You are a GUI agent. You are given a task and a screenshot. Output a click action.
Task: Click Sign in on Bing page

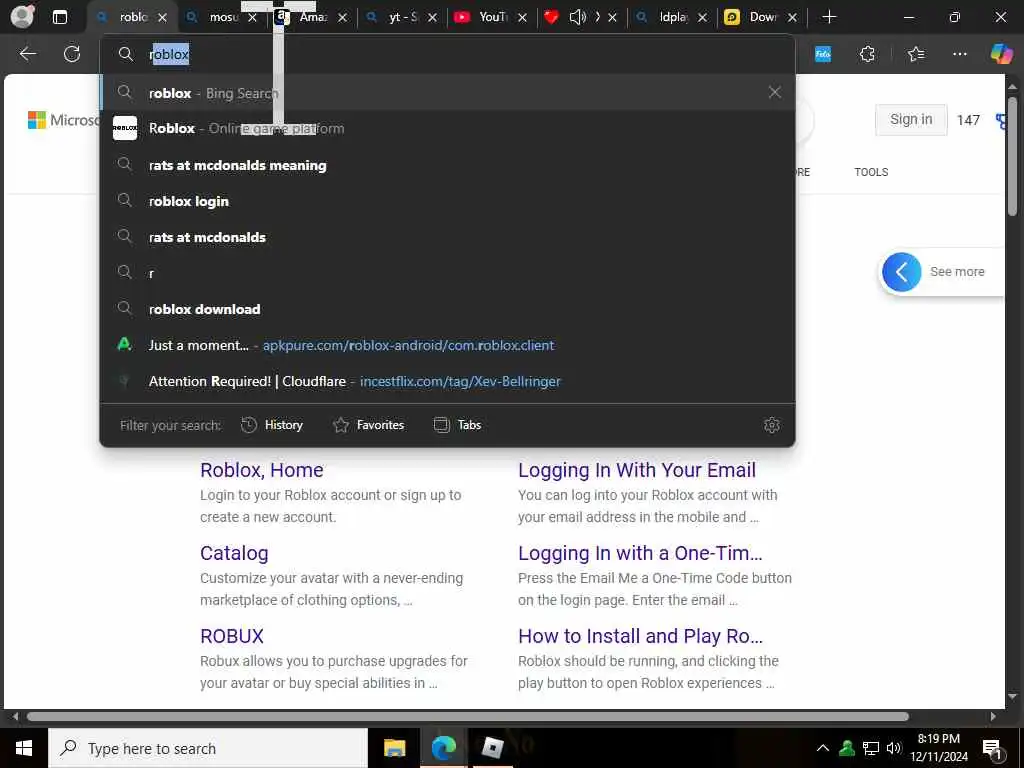click(911, 120)
